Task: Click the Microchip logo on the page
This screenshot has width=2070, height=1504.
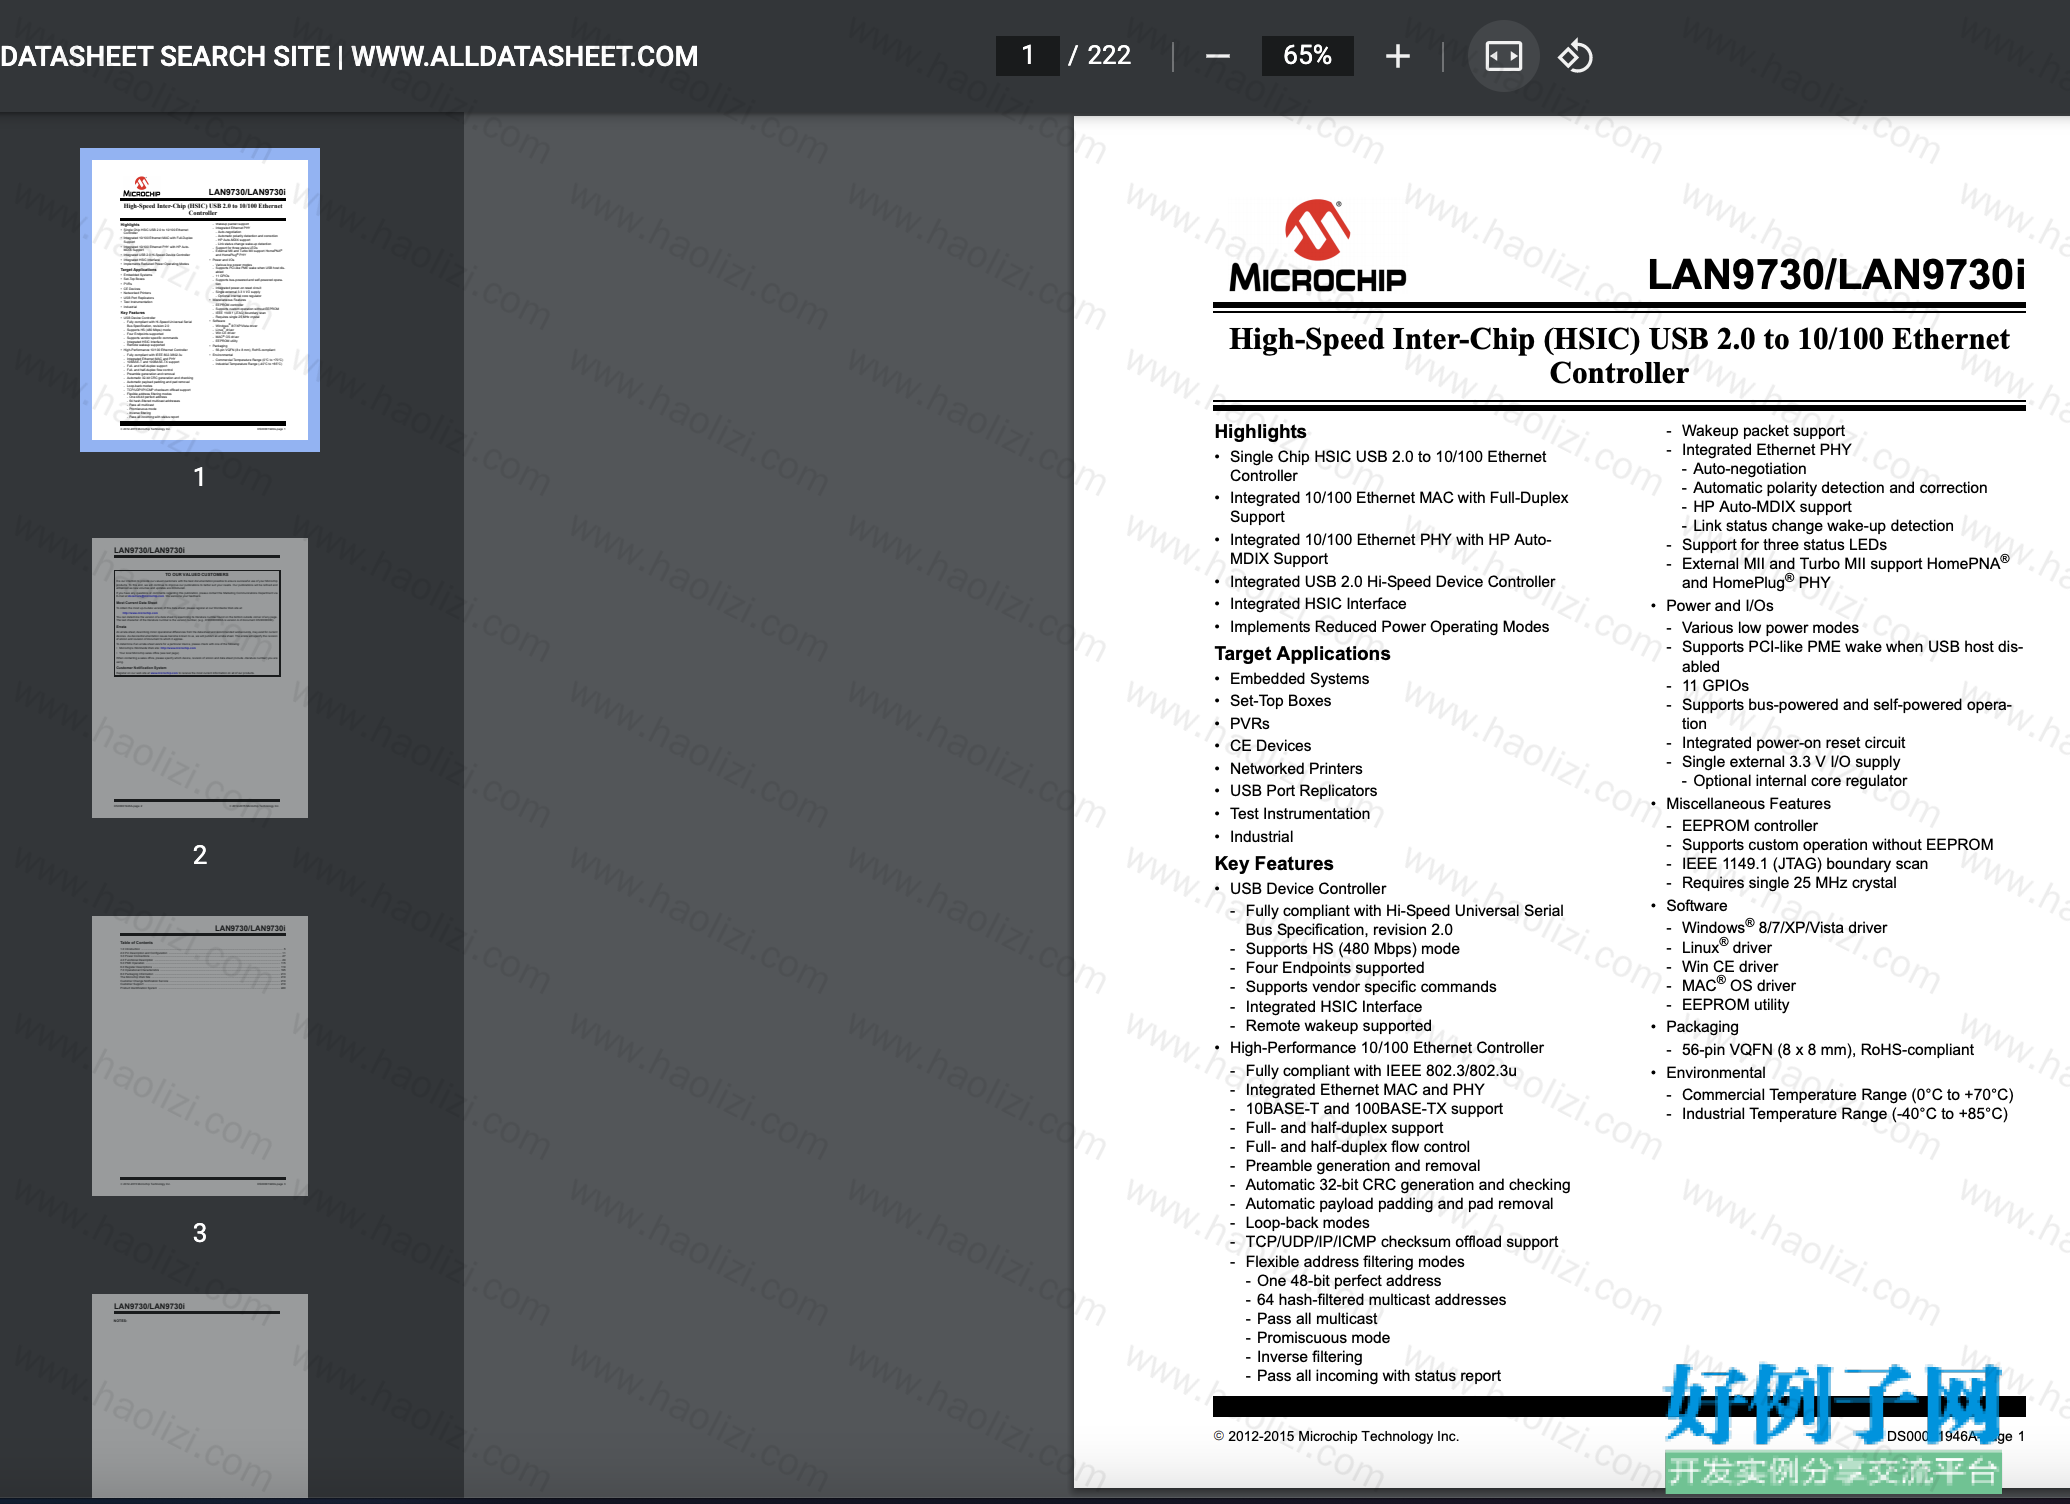Action: tap(1317, 246)
